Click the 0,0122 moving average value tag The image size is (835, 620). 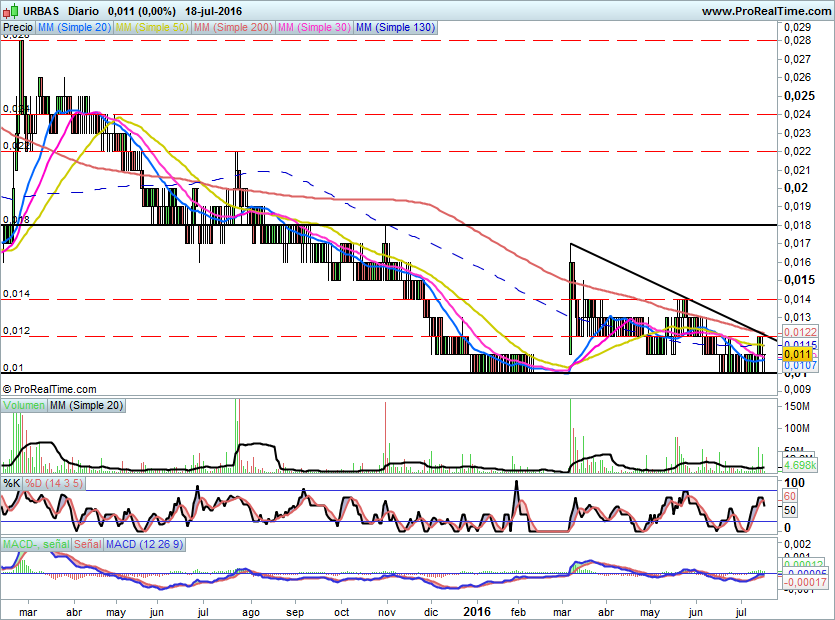point(800,331)
